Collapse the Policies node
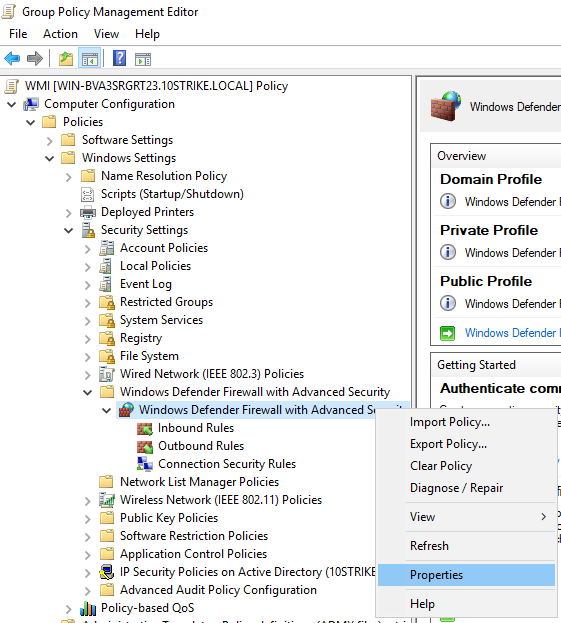561x623 pixels. [x=31, y=122]
